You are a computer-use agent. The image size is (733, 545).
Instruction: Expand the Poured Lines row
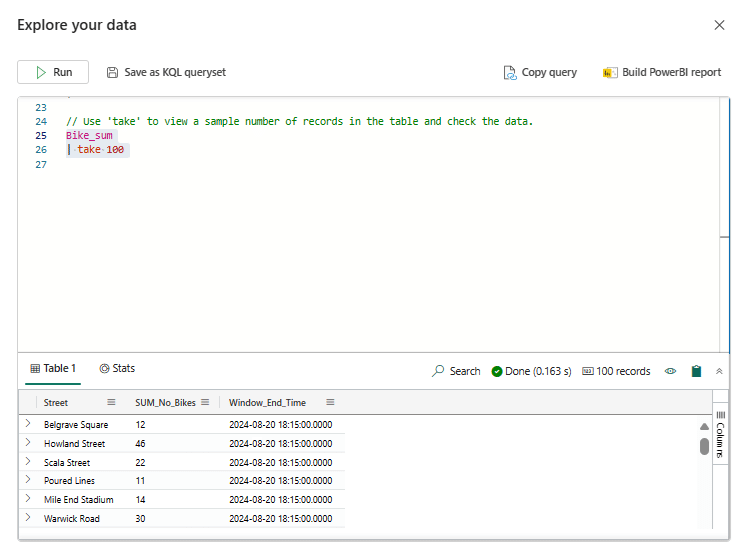[28, 480]
